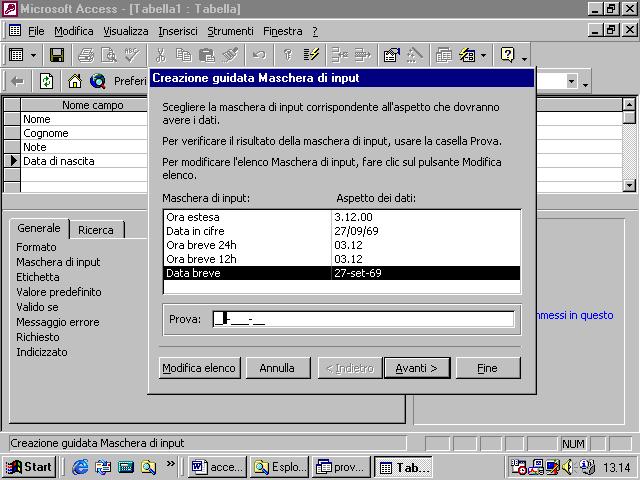Open the Modifica menu

pyautogui.click(x=74, y=31)
